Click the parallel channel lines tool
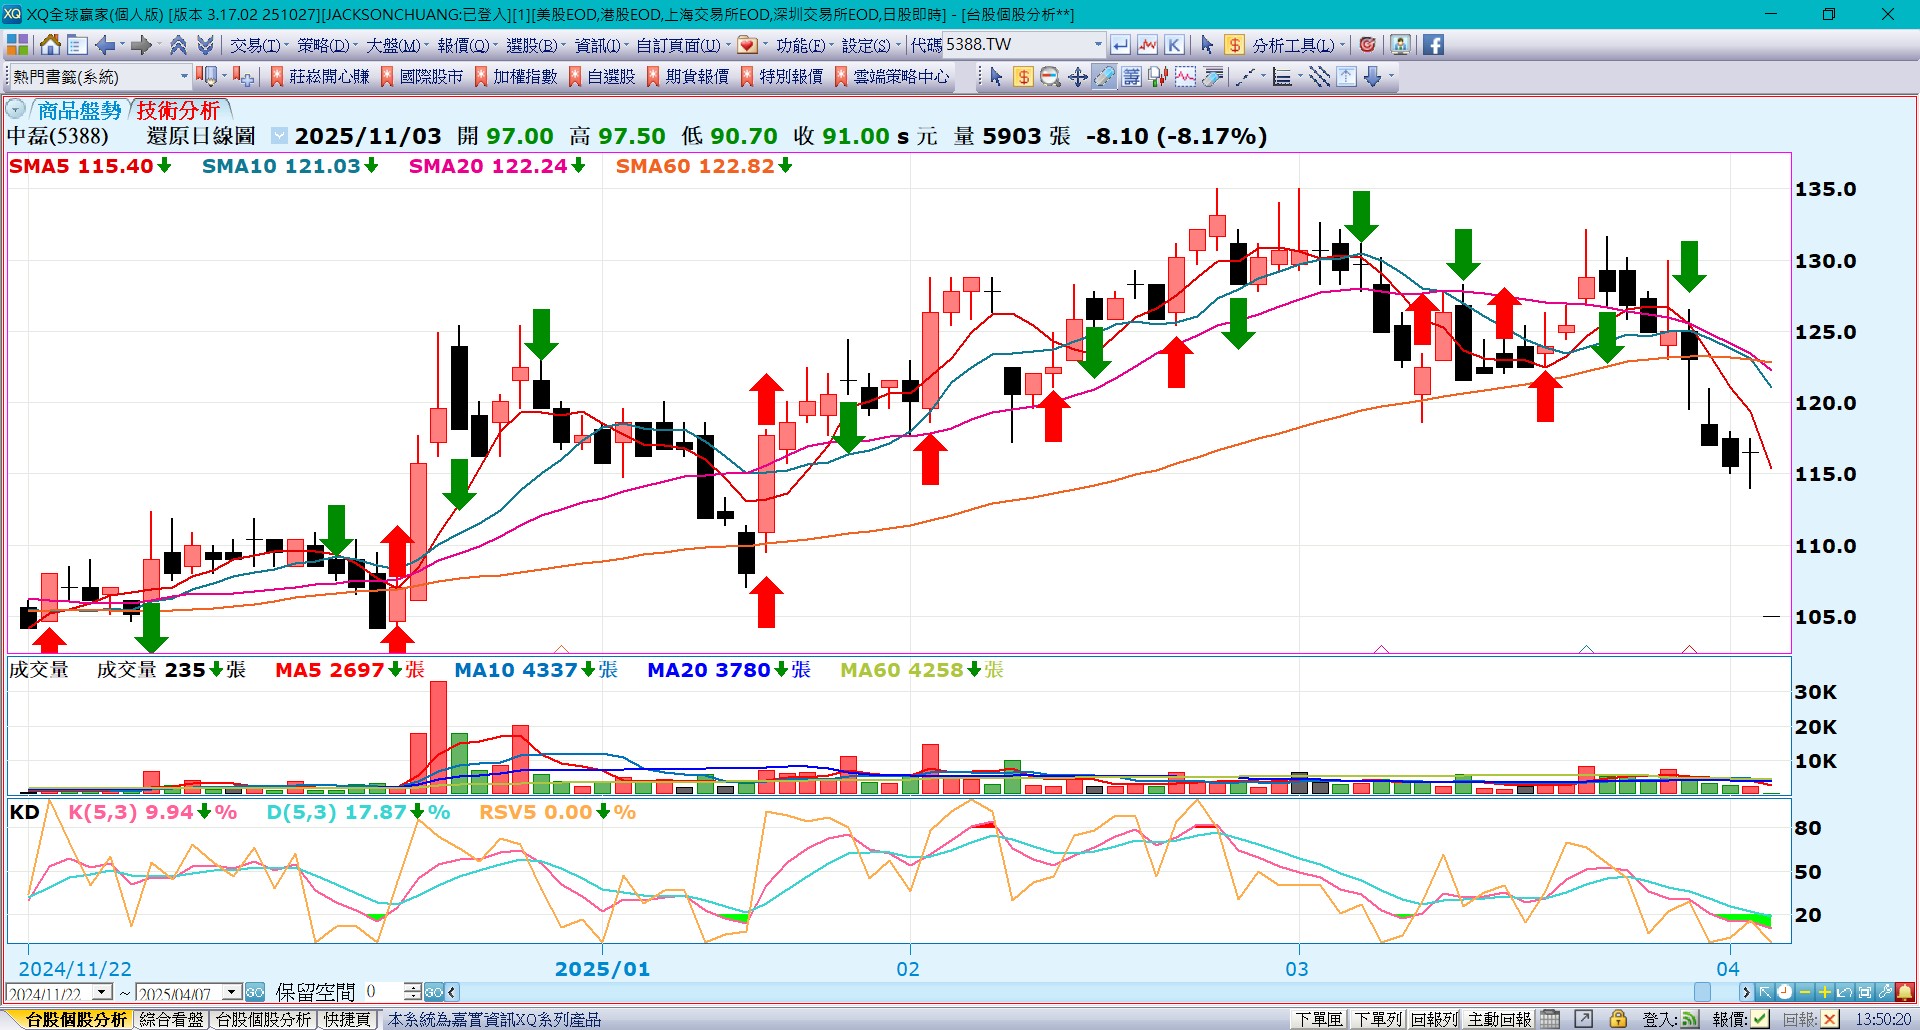This screenshot has width=1920, height=1030. pyautogui.click(x=1319, y=77)
